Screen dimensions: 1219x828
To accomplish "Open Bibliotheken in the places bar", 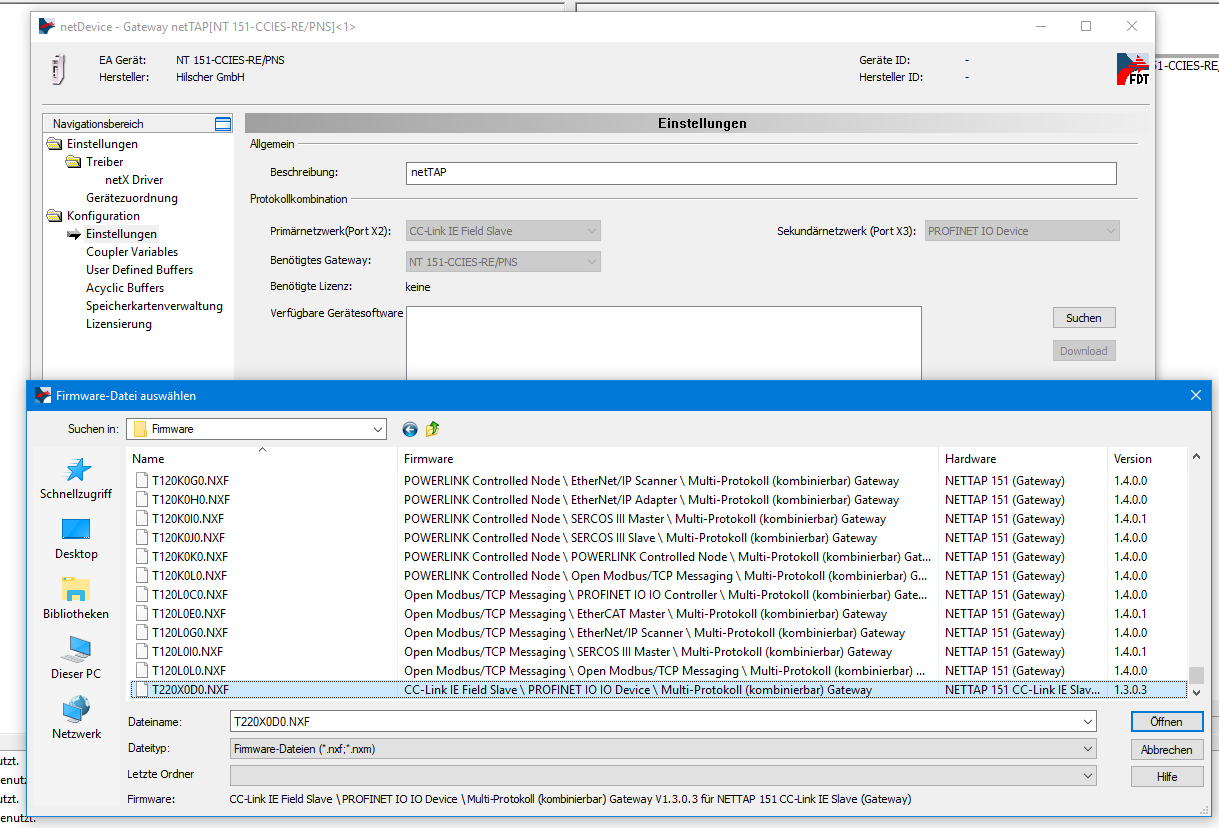I will click(x=76, y=599).
